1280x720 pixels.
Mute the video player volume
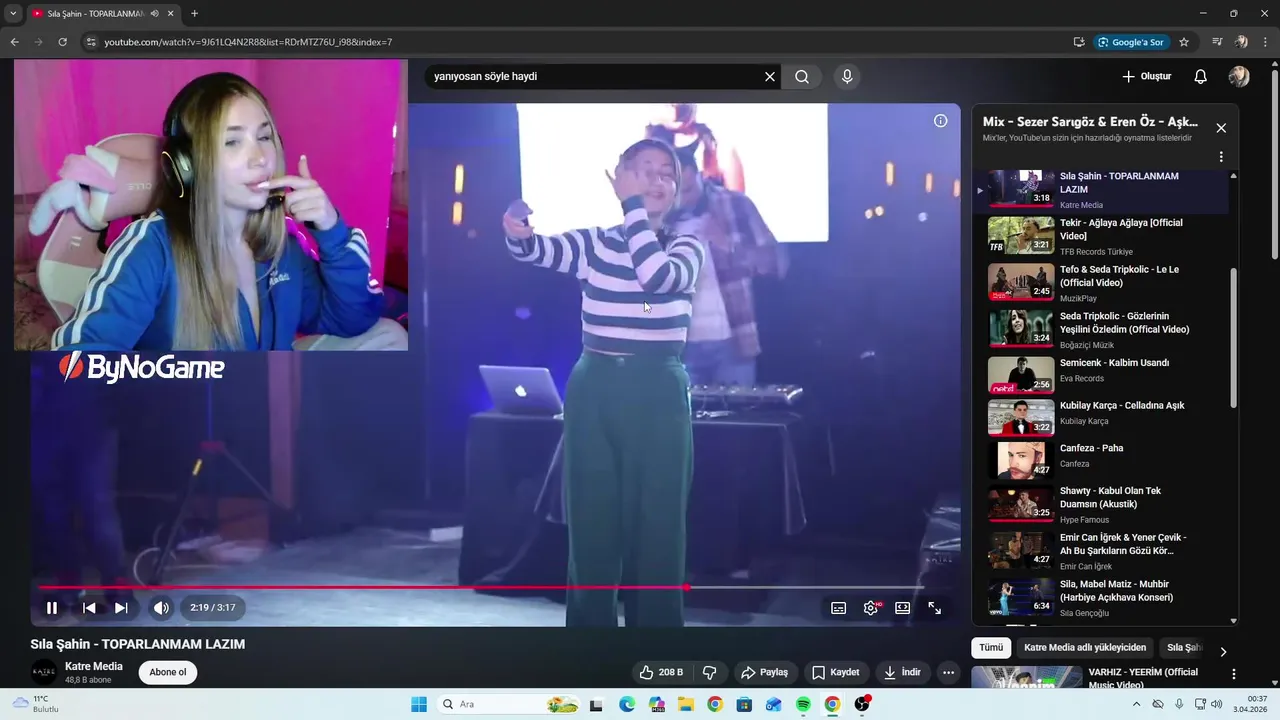tap(161, 607)
